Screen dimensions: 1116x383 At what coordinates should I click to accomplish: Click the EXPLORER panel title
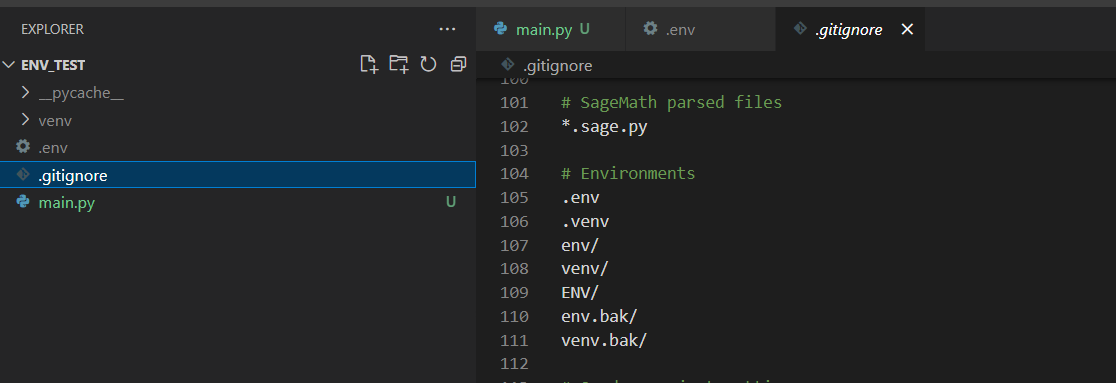[x=52, y=29]
